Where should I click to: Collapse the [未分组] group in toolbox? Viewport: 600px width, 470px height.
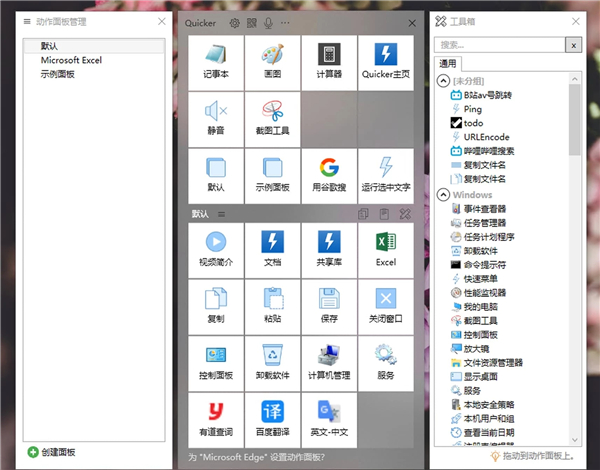click(443, 80)
